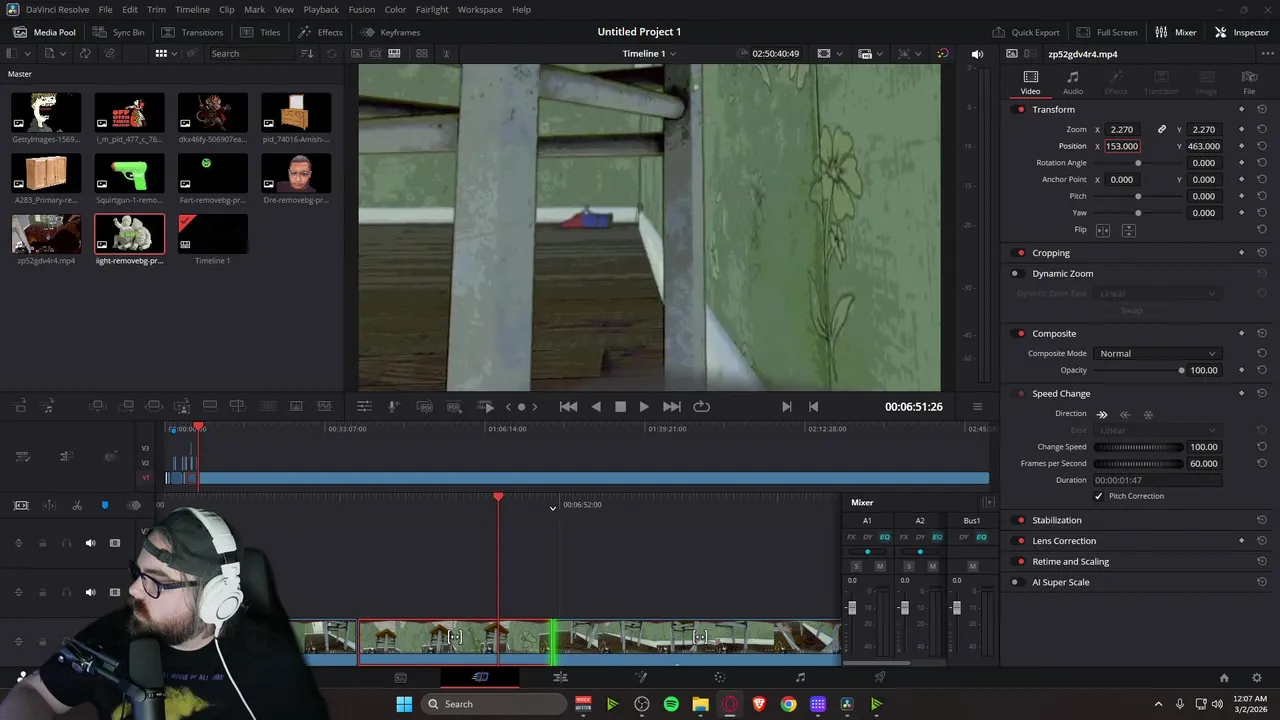
Task: Open the Effects library
Action: (320, 32)
